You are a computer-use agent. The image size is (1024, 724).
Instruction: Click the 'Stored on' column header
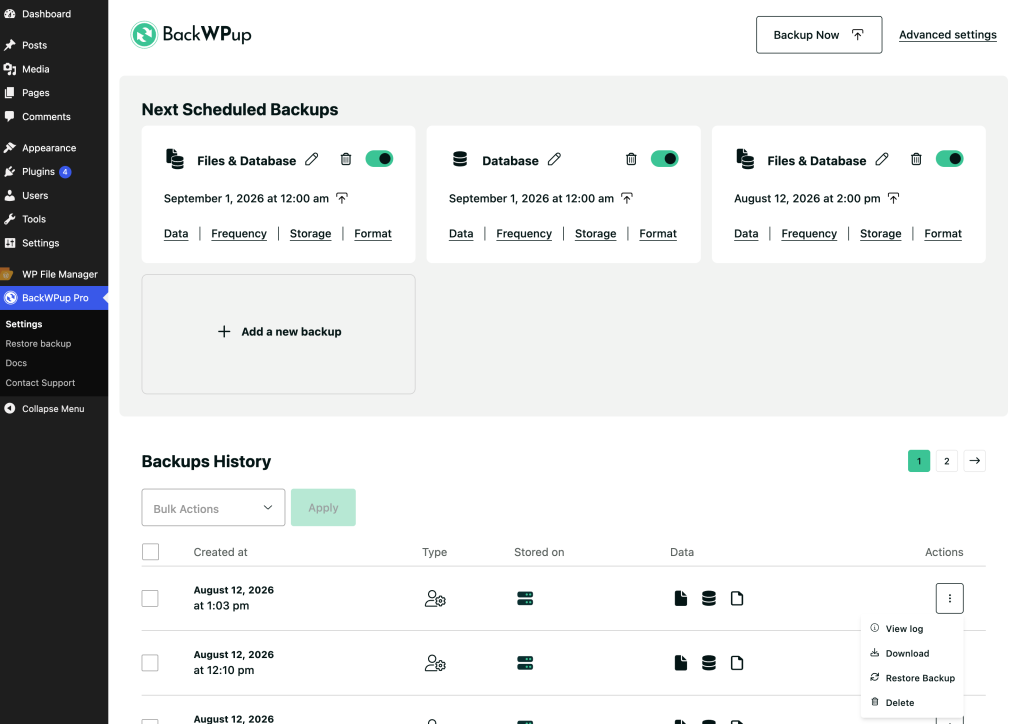pos(539,552)
